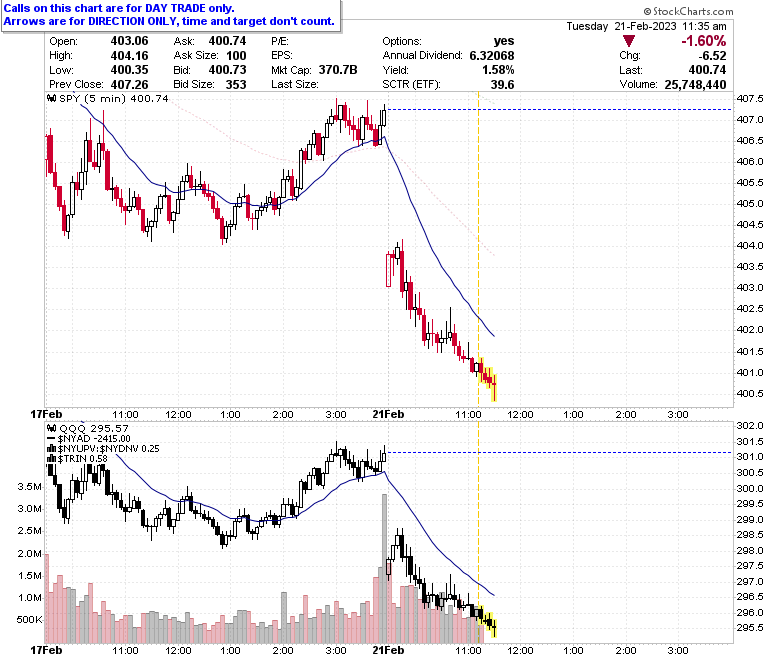780x659 pixels.
Task: Click the timestamp Tuesday 21-Feb-2023 11:35 am
Action: (646, 26)
